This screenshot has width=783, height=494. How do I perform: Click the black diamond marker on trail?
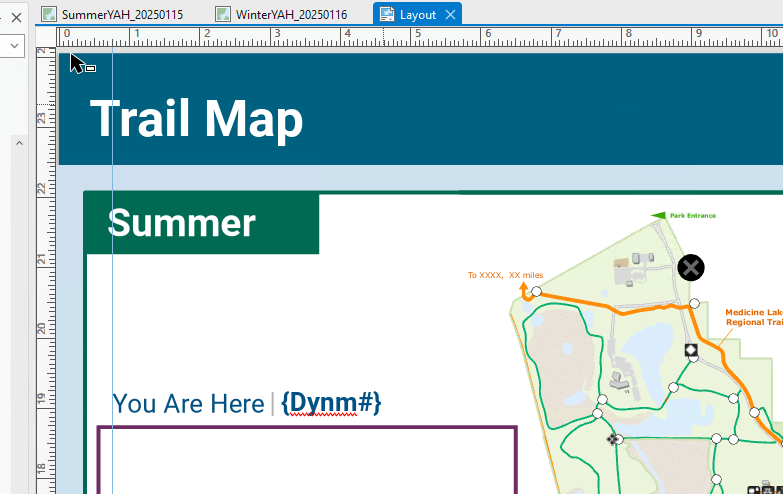pyautogui.click(x=691, y=350)
